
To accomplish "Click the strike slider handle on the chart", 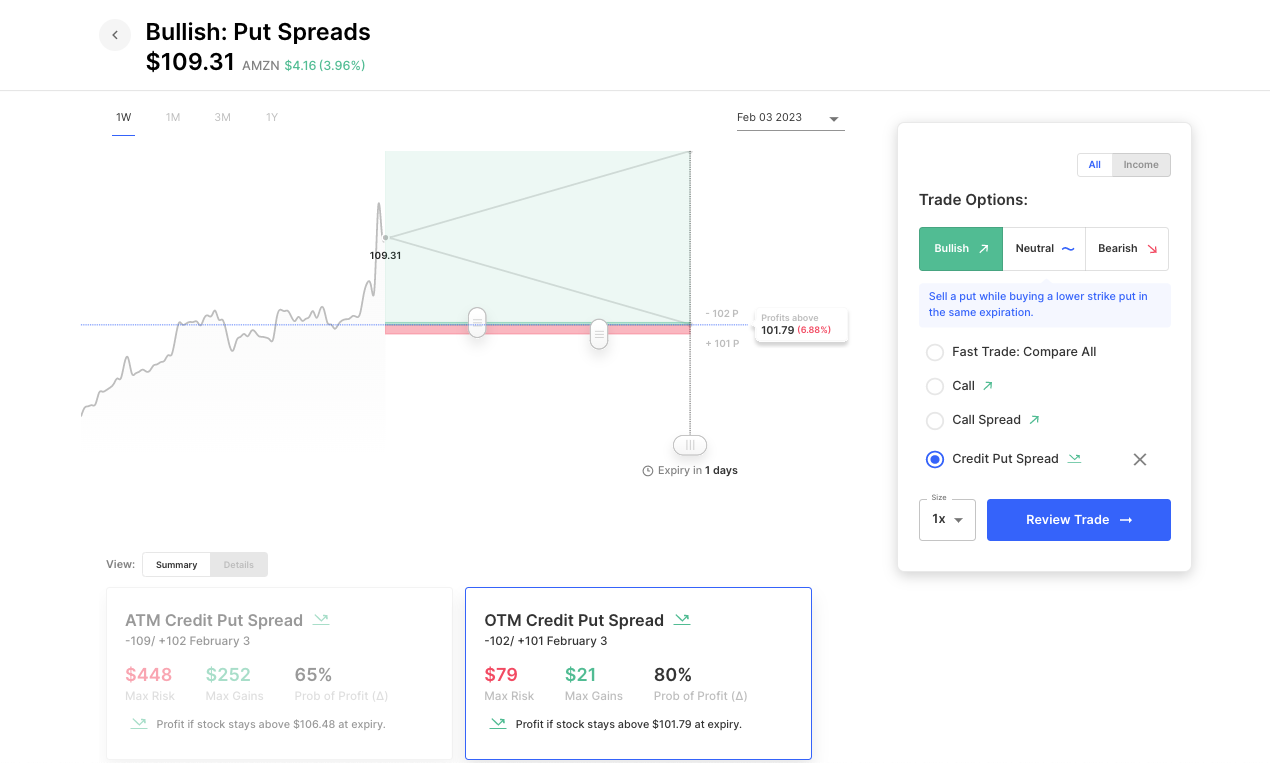I will click(x=477, y=322).
